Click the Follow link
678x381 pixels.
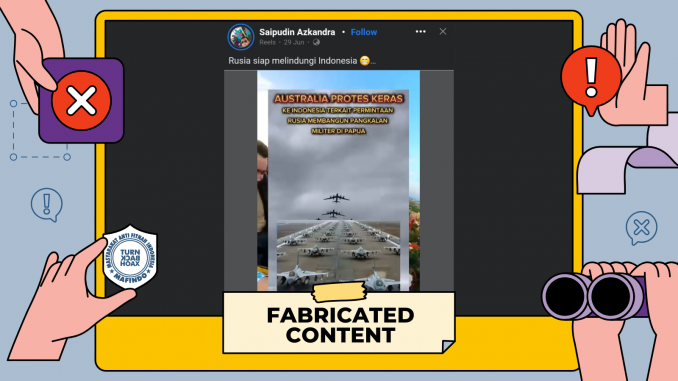pyautogui.click(x=364, y=32)
